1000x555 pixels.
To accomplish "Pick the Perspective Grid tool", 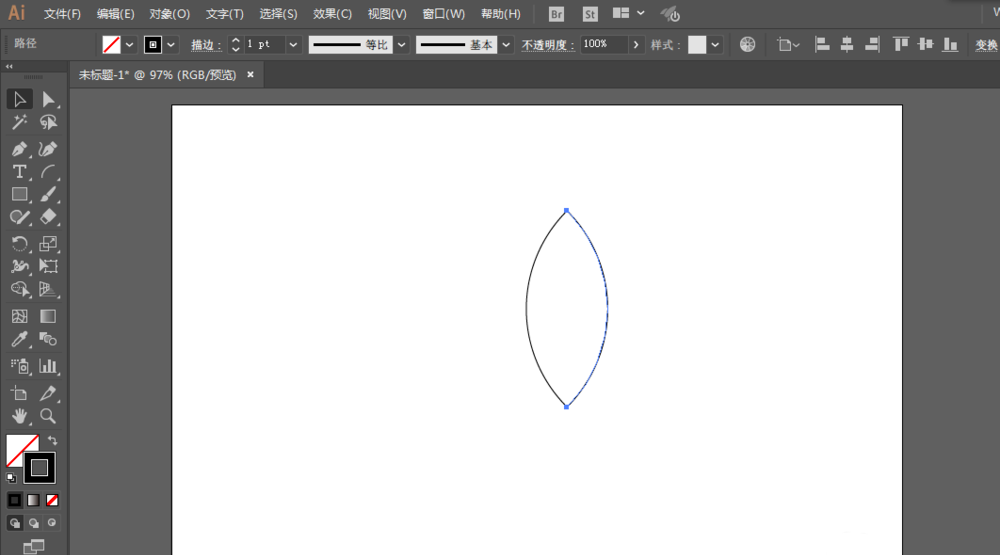I will [x=48, y=289].
